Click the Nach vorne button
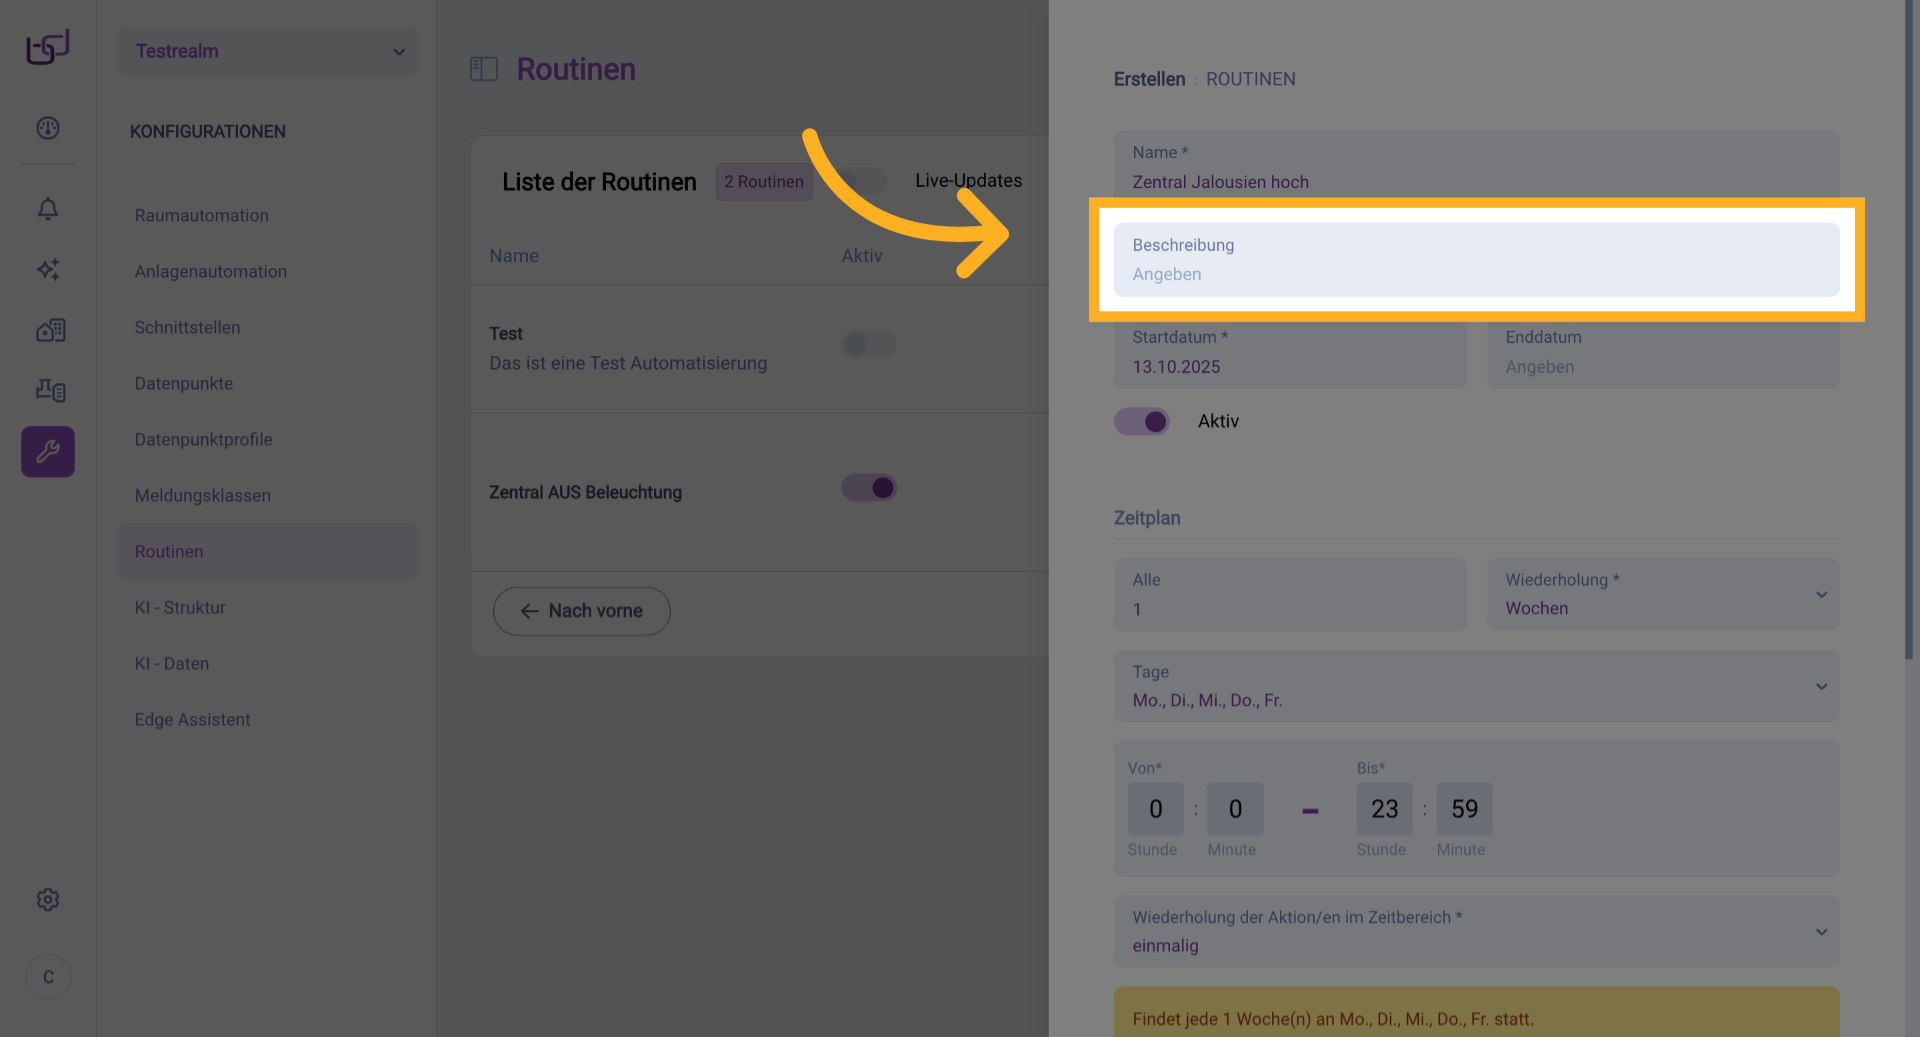This screenshot has height=1037, width=1920. point(581,611)
